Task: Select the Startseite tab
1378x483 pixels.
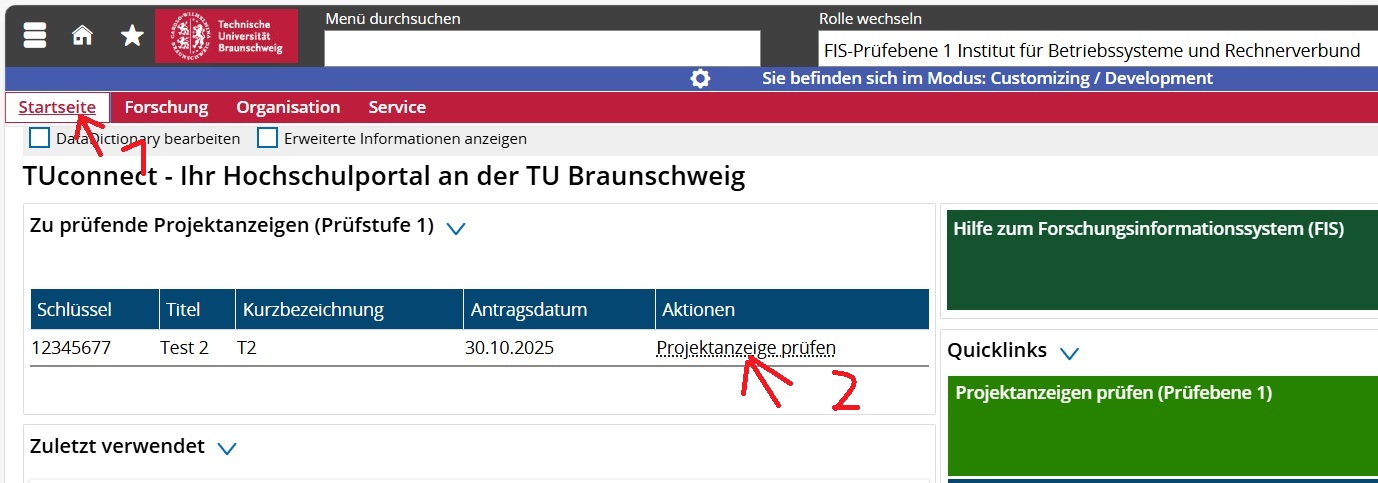Action: pyautogui.click(x=57, y=107)
